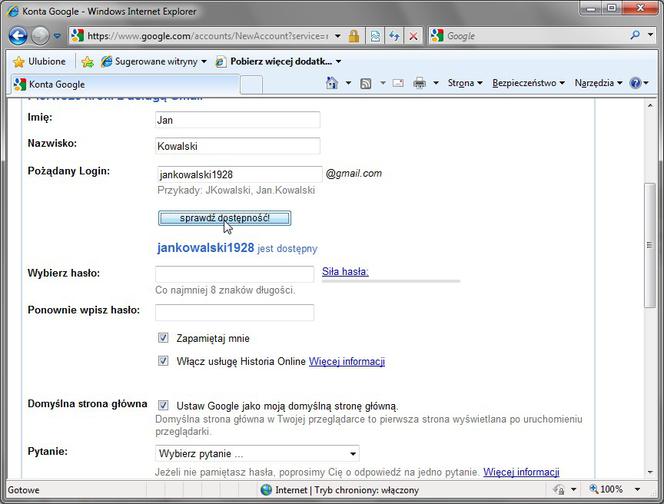
Task: Open Więcej informacji link beside Historia Online
Action: click(347, 361)
